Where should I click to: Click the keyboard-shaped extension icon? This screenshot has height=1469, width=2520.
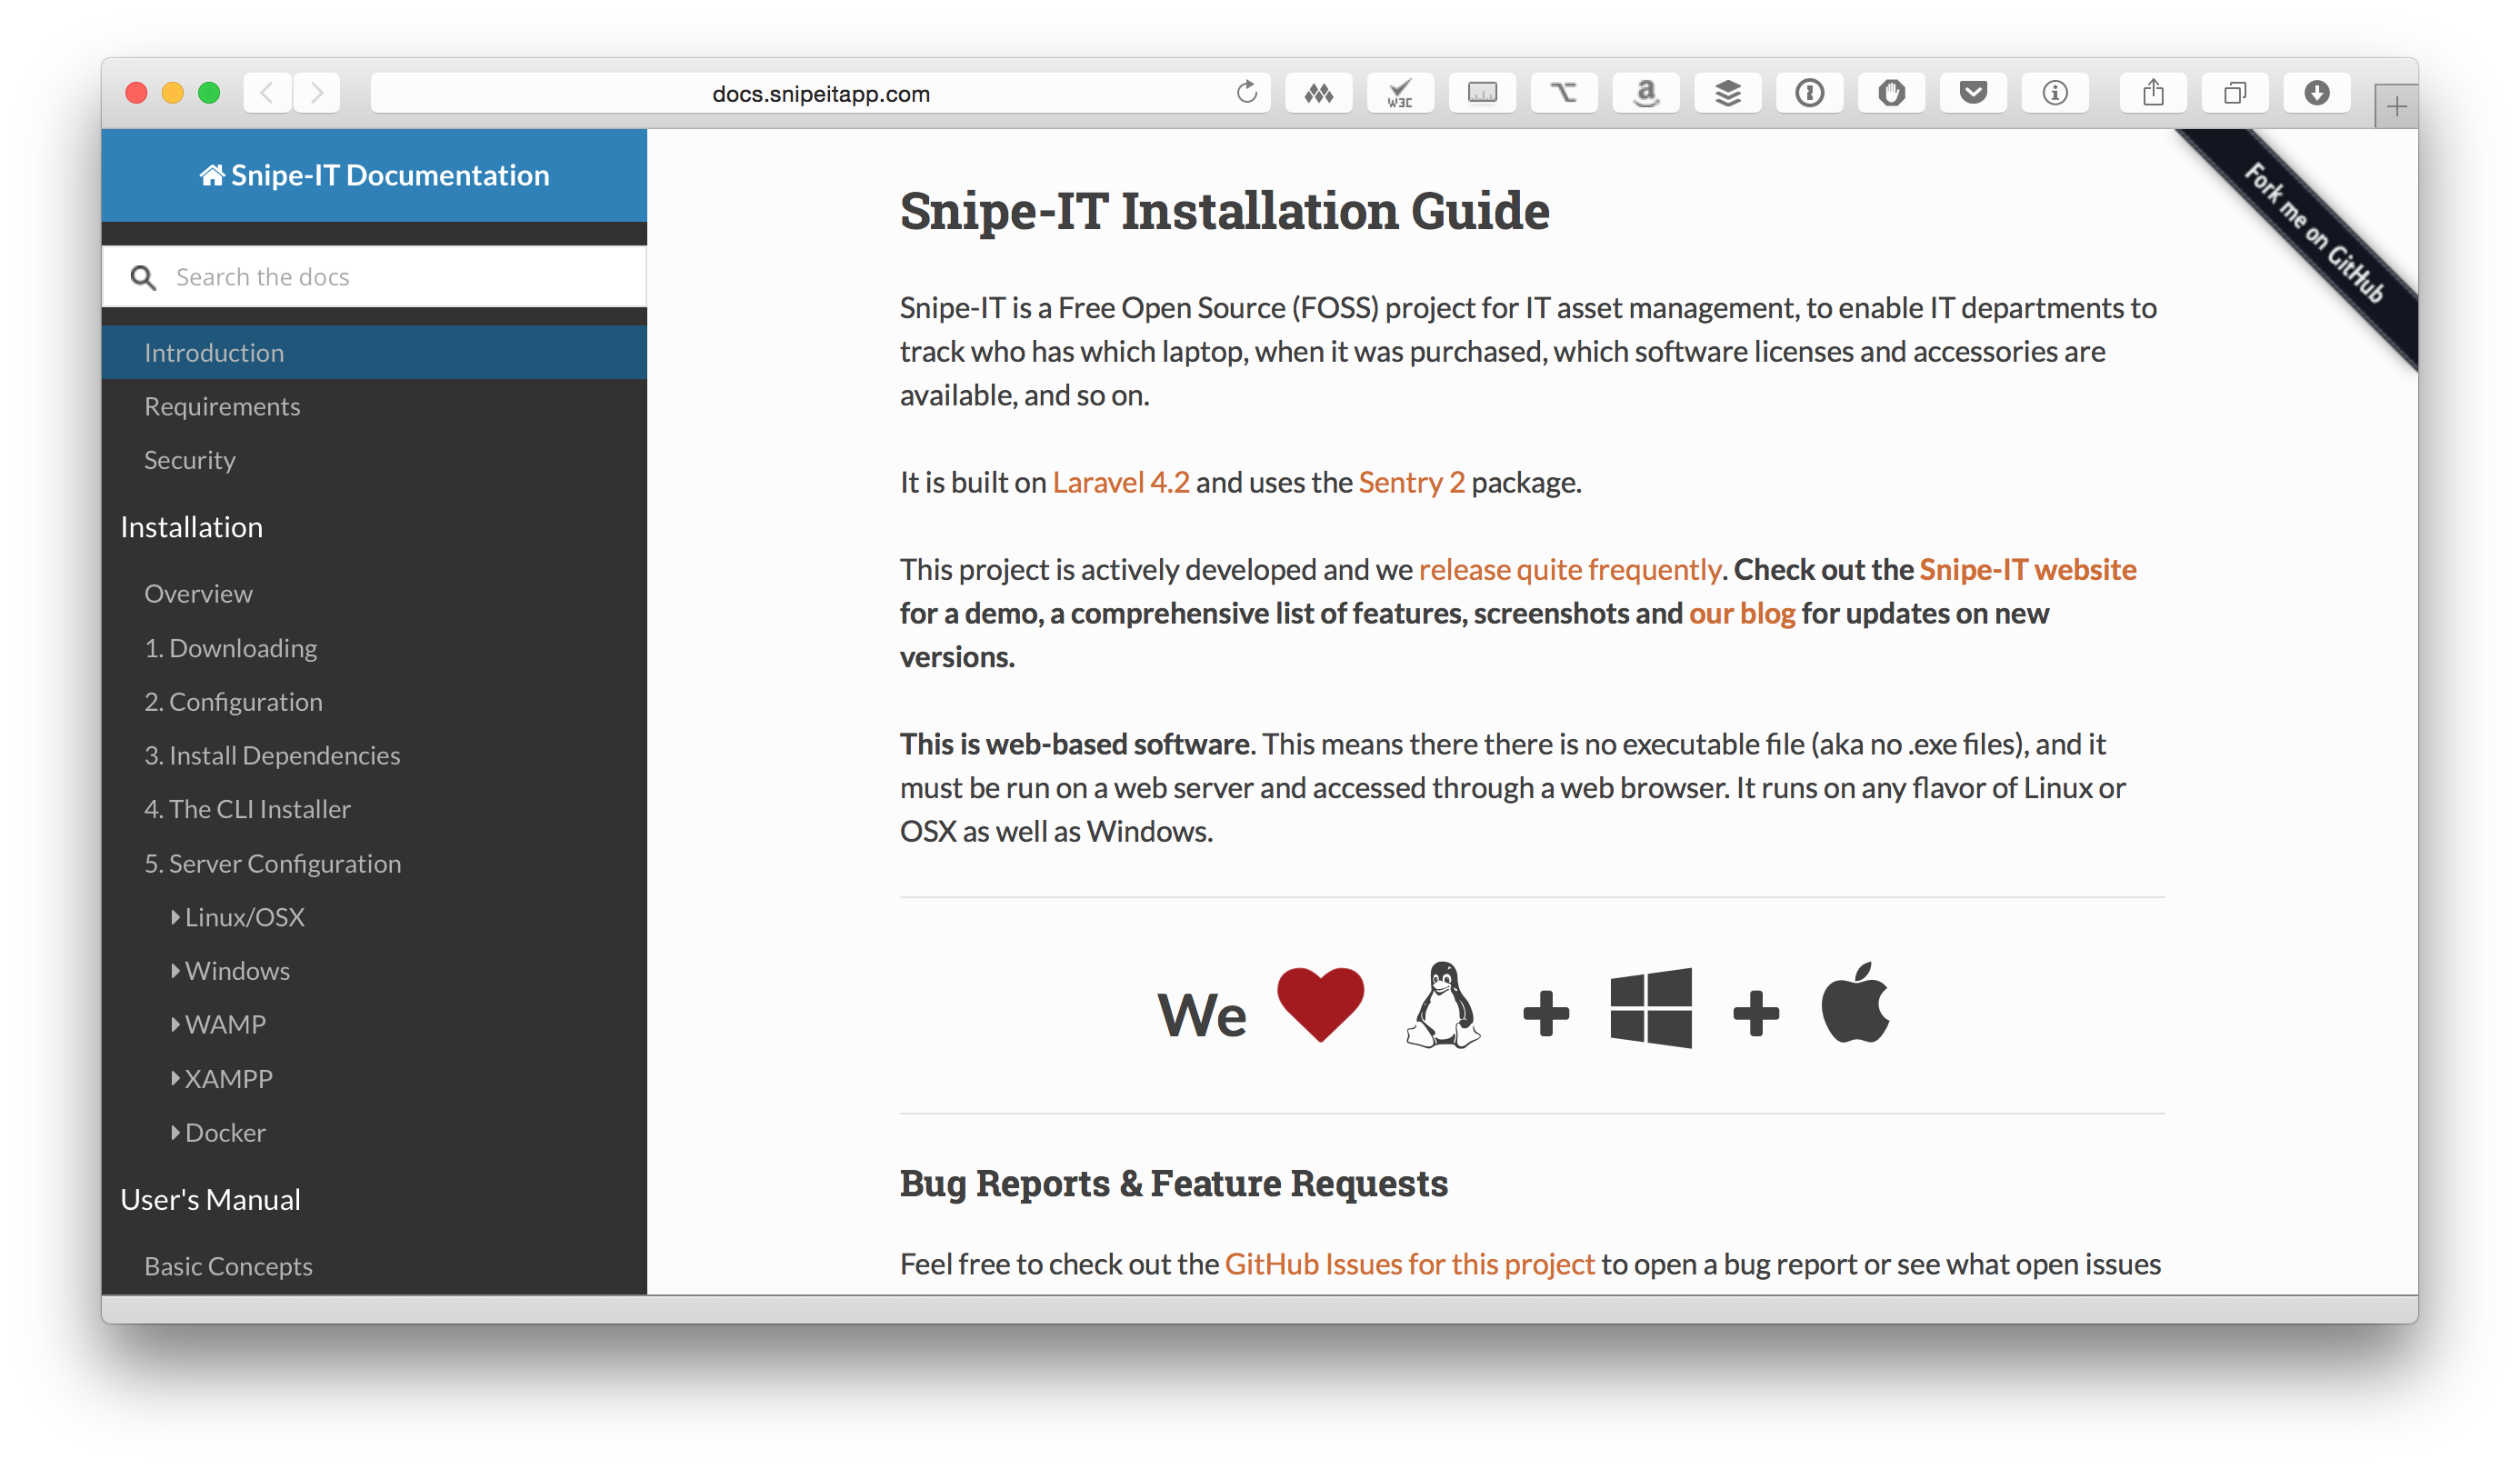pos(1482,93)
